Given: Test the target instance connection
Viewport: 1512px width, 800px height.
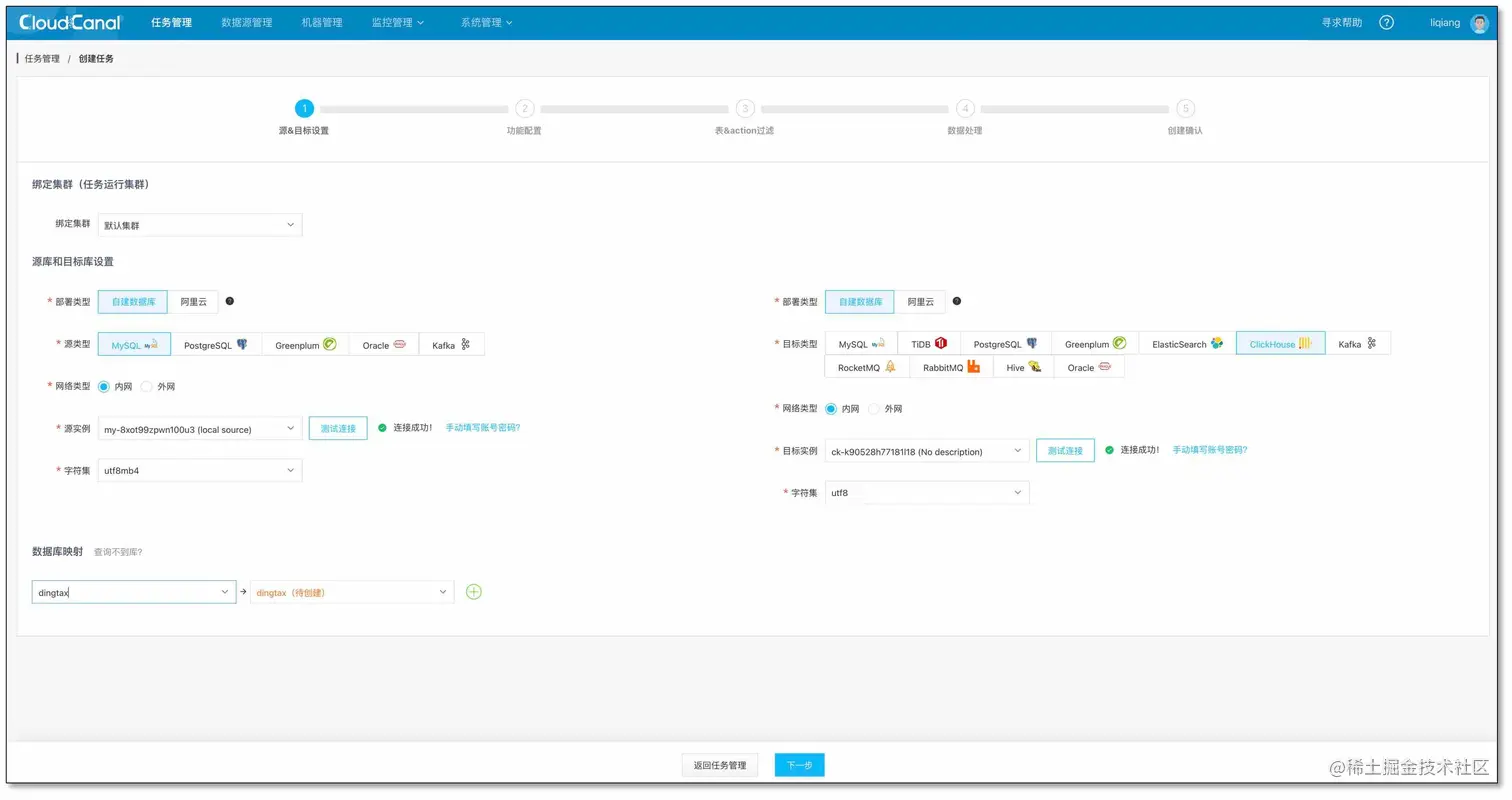Looking at the screenshot, I should 1065,451.
